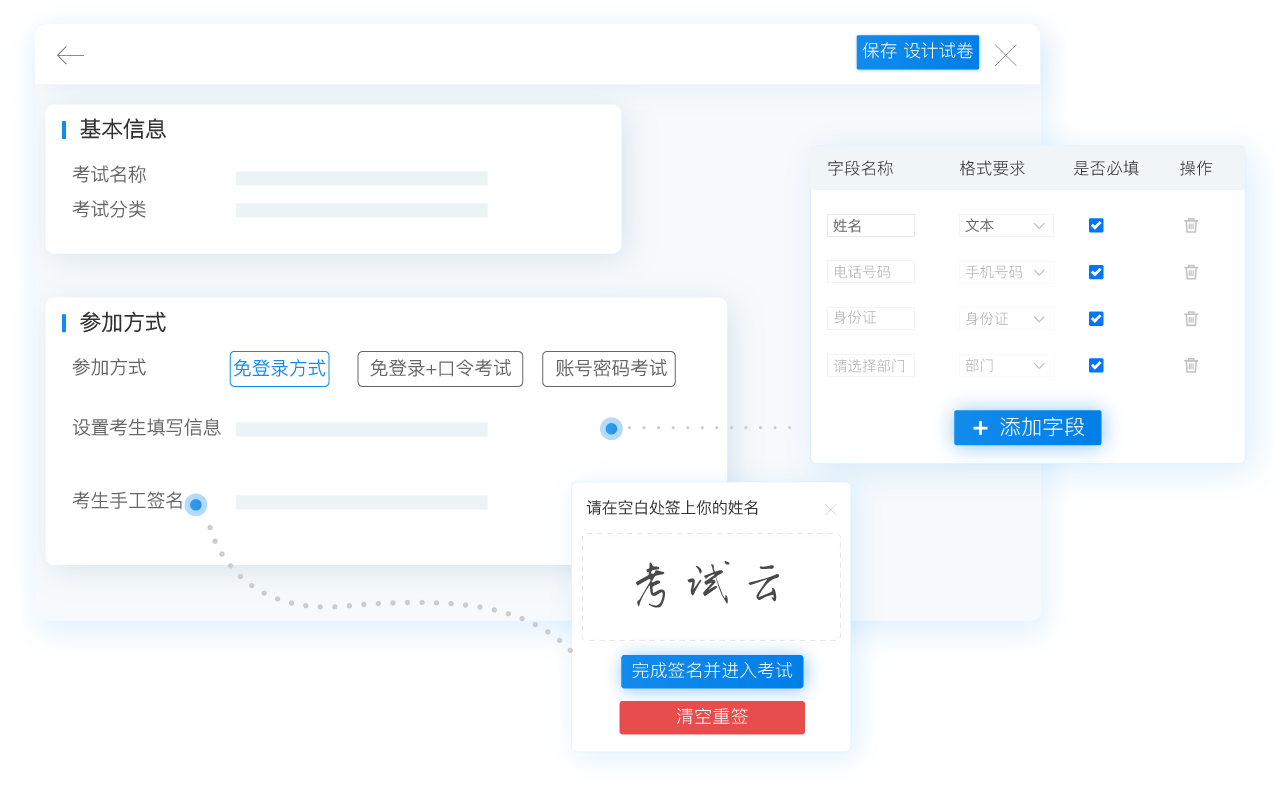The height and width of the screenshot is (790, 1280).
Task: Click trash icon for 身份证 row
Action: (x=1191, y=319)
